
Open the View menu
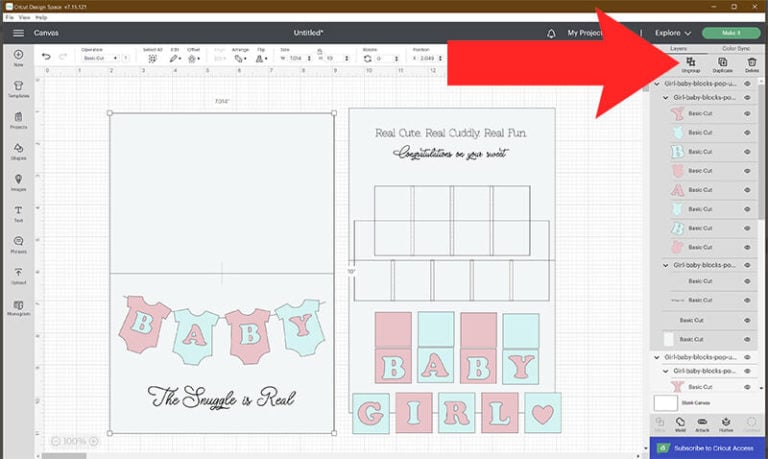click(x=24, y=17)
